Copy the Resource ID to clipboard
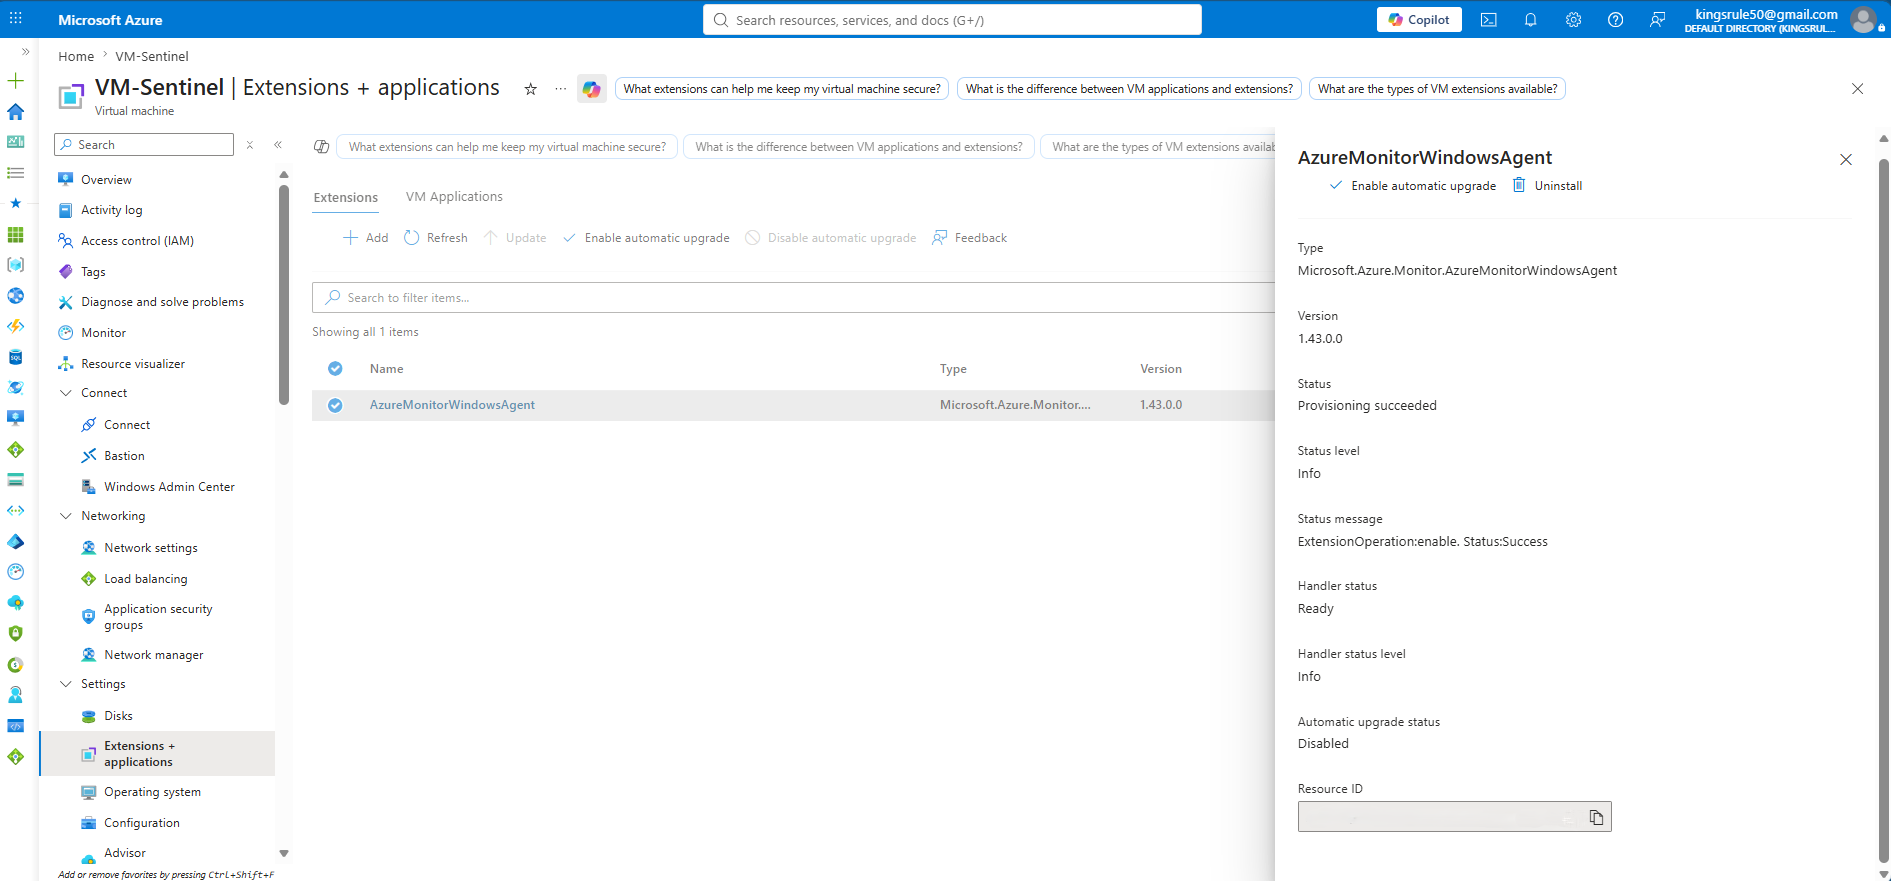Screen dimensions: 1891x881 [1596, 817]
